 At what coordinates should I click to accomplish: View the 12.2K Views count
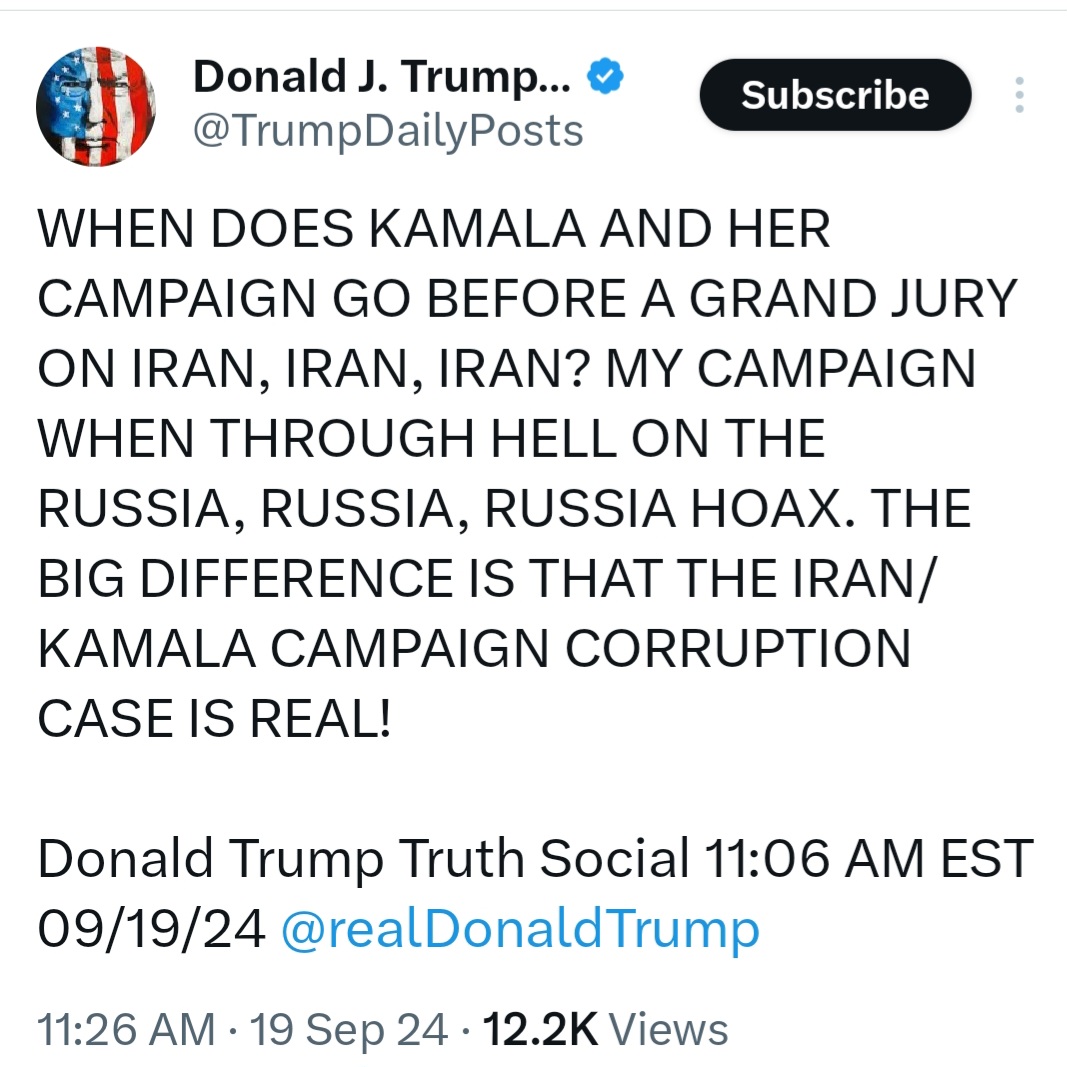[605, 1029]
